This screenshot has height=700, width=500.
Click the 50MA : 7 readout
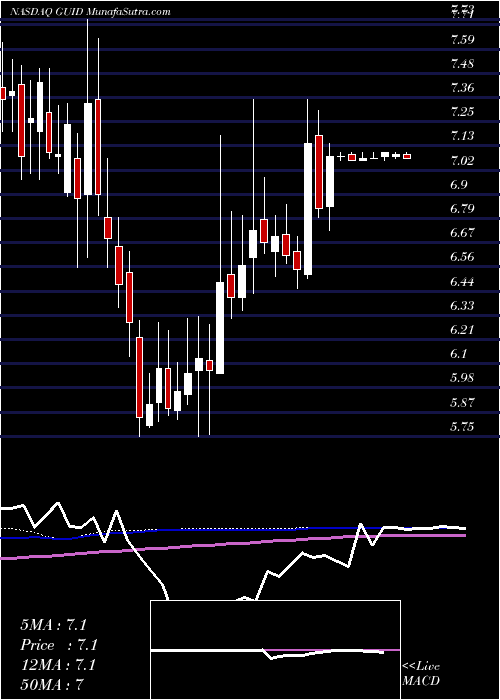(x=52, y=685)
